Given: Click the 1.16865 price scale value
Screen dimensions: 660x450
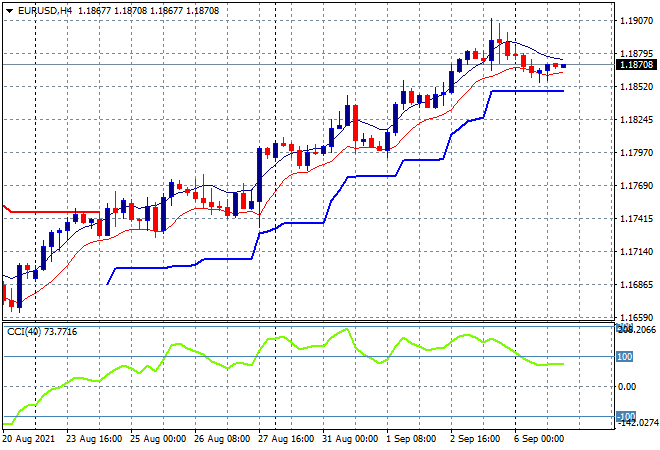Looking at the screenshot, I should [636, 285].
